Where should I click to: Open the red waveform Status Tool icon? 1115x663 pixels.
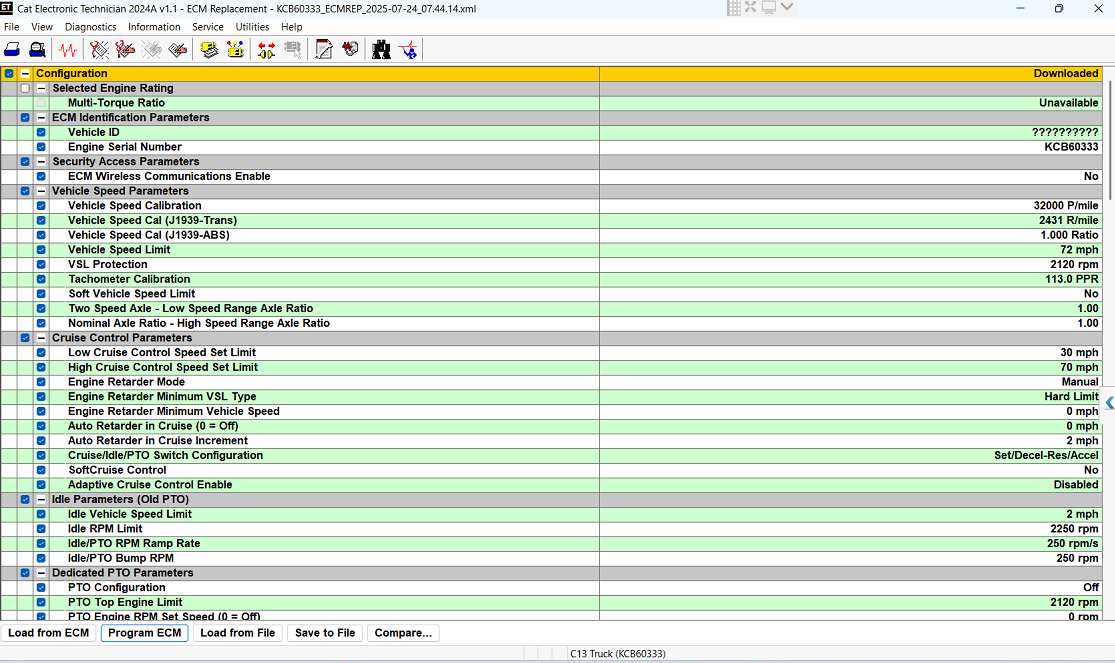[68, 49]
